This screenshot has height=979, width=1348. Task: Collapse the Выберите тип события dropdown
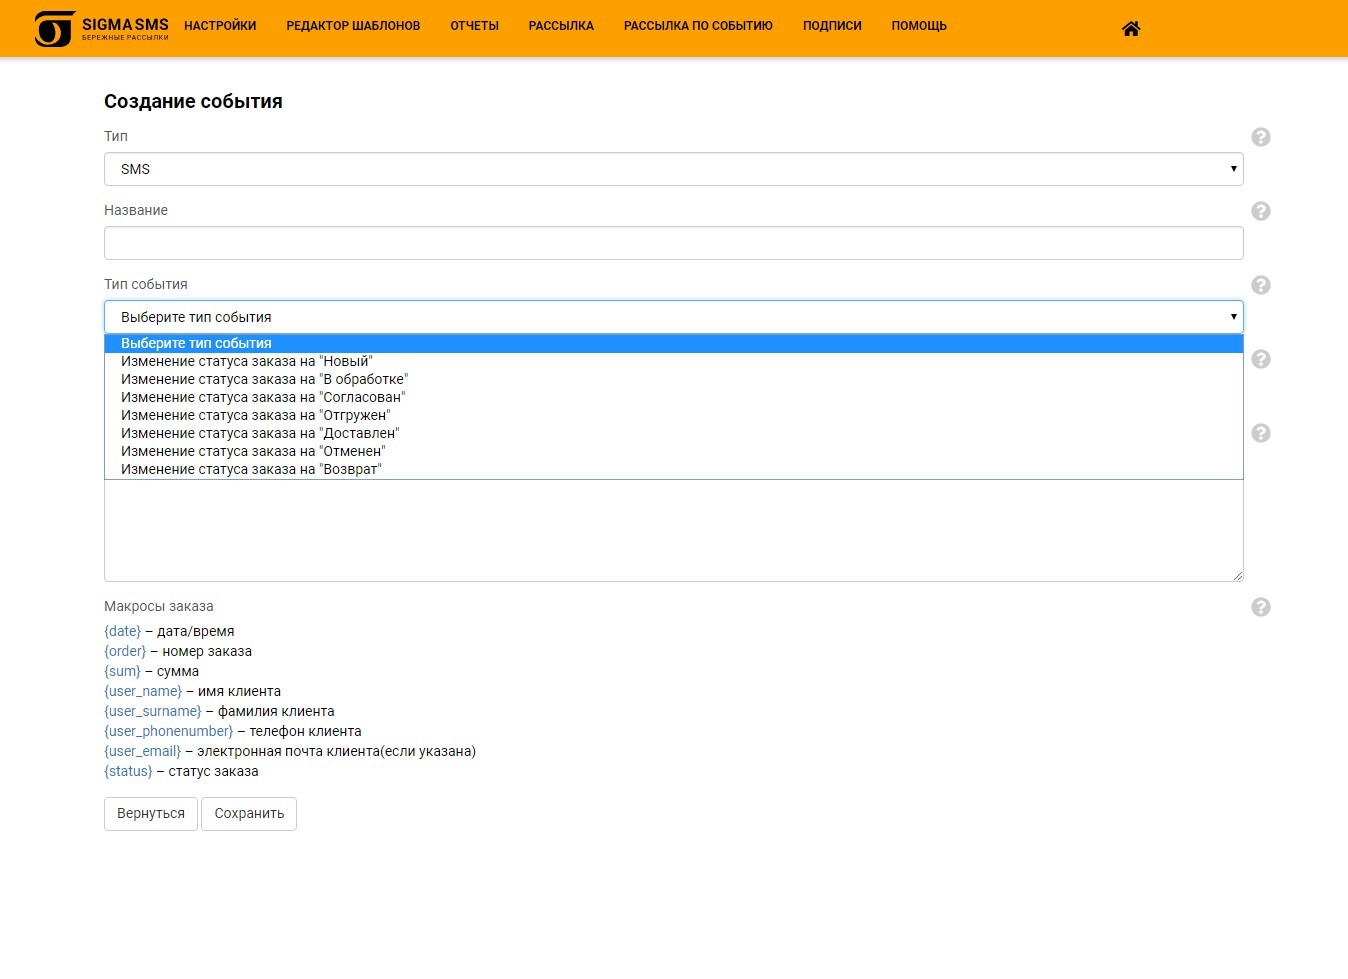coord(673,317)
